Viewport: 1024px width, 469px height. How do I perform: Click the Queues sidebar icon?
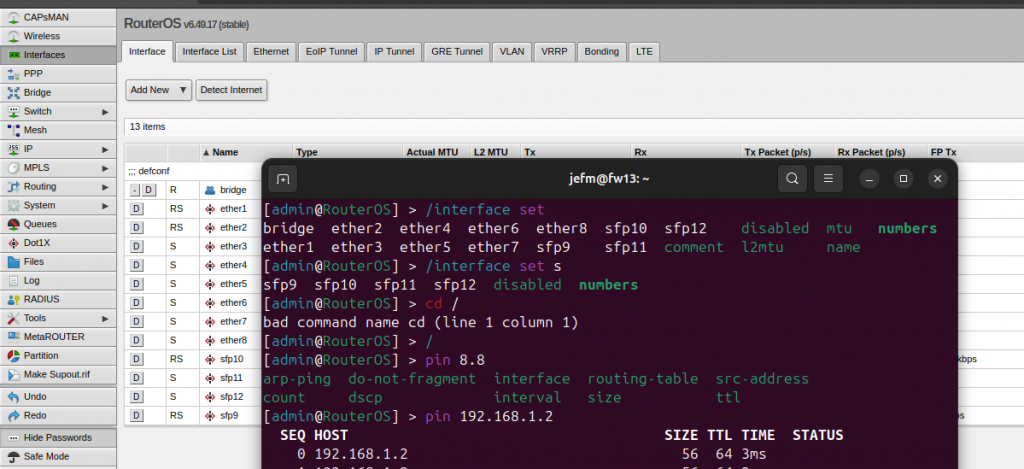(x=13, y=224)
